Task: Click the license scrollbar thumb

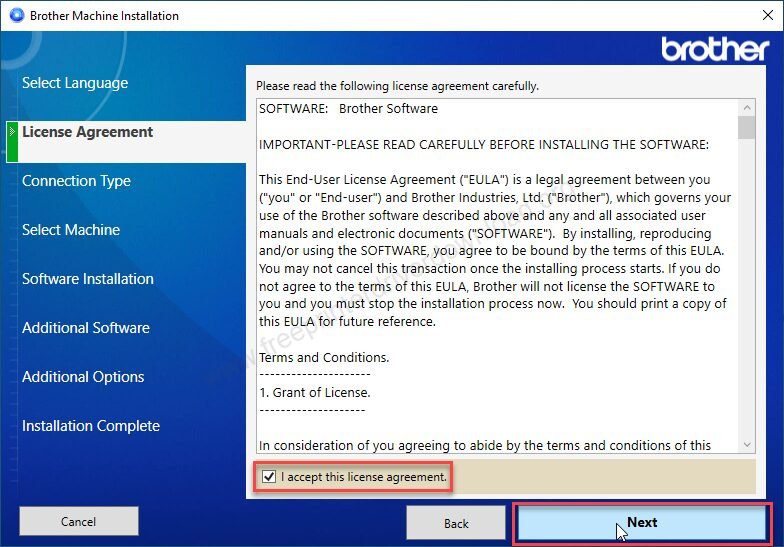Action: 747,128
